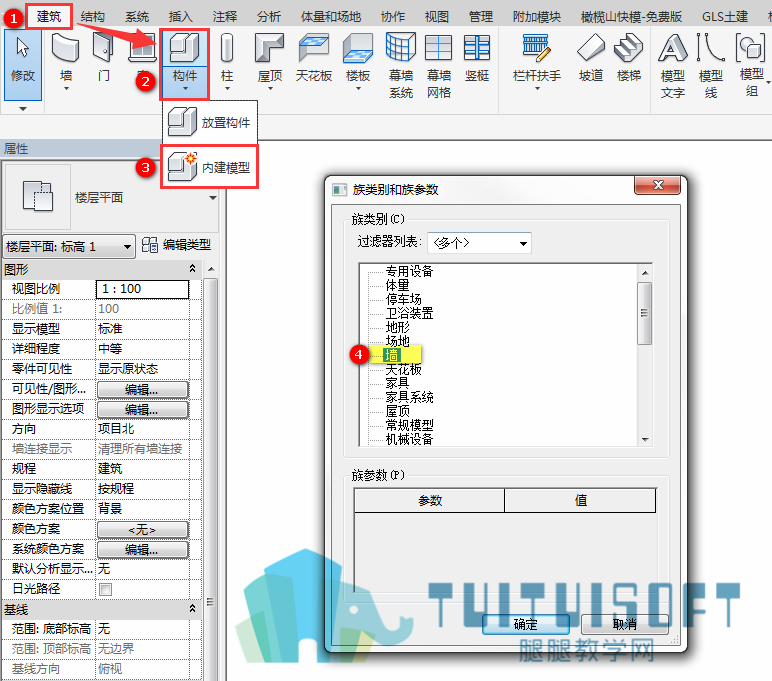772x681 pixels.
Task: Click the category list scroll-up arrow
Action: tap(645, 272)
